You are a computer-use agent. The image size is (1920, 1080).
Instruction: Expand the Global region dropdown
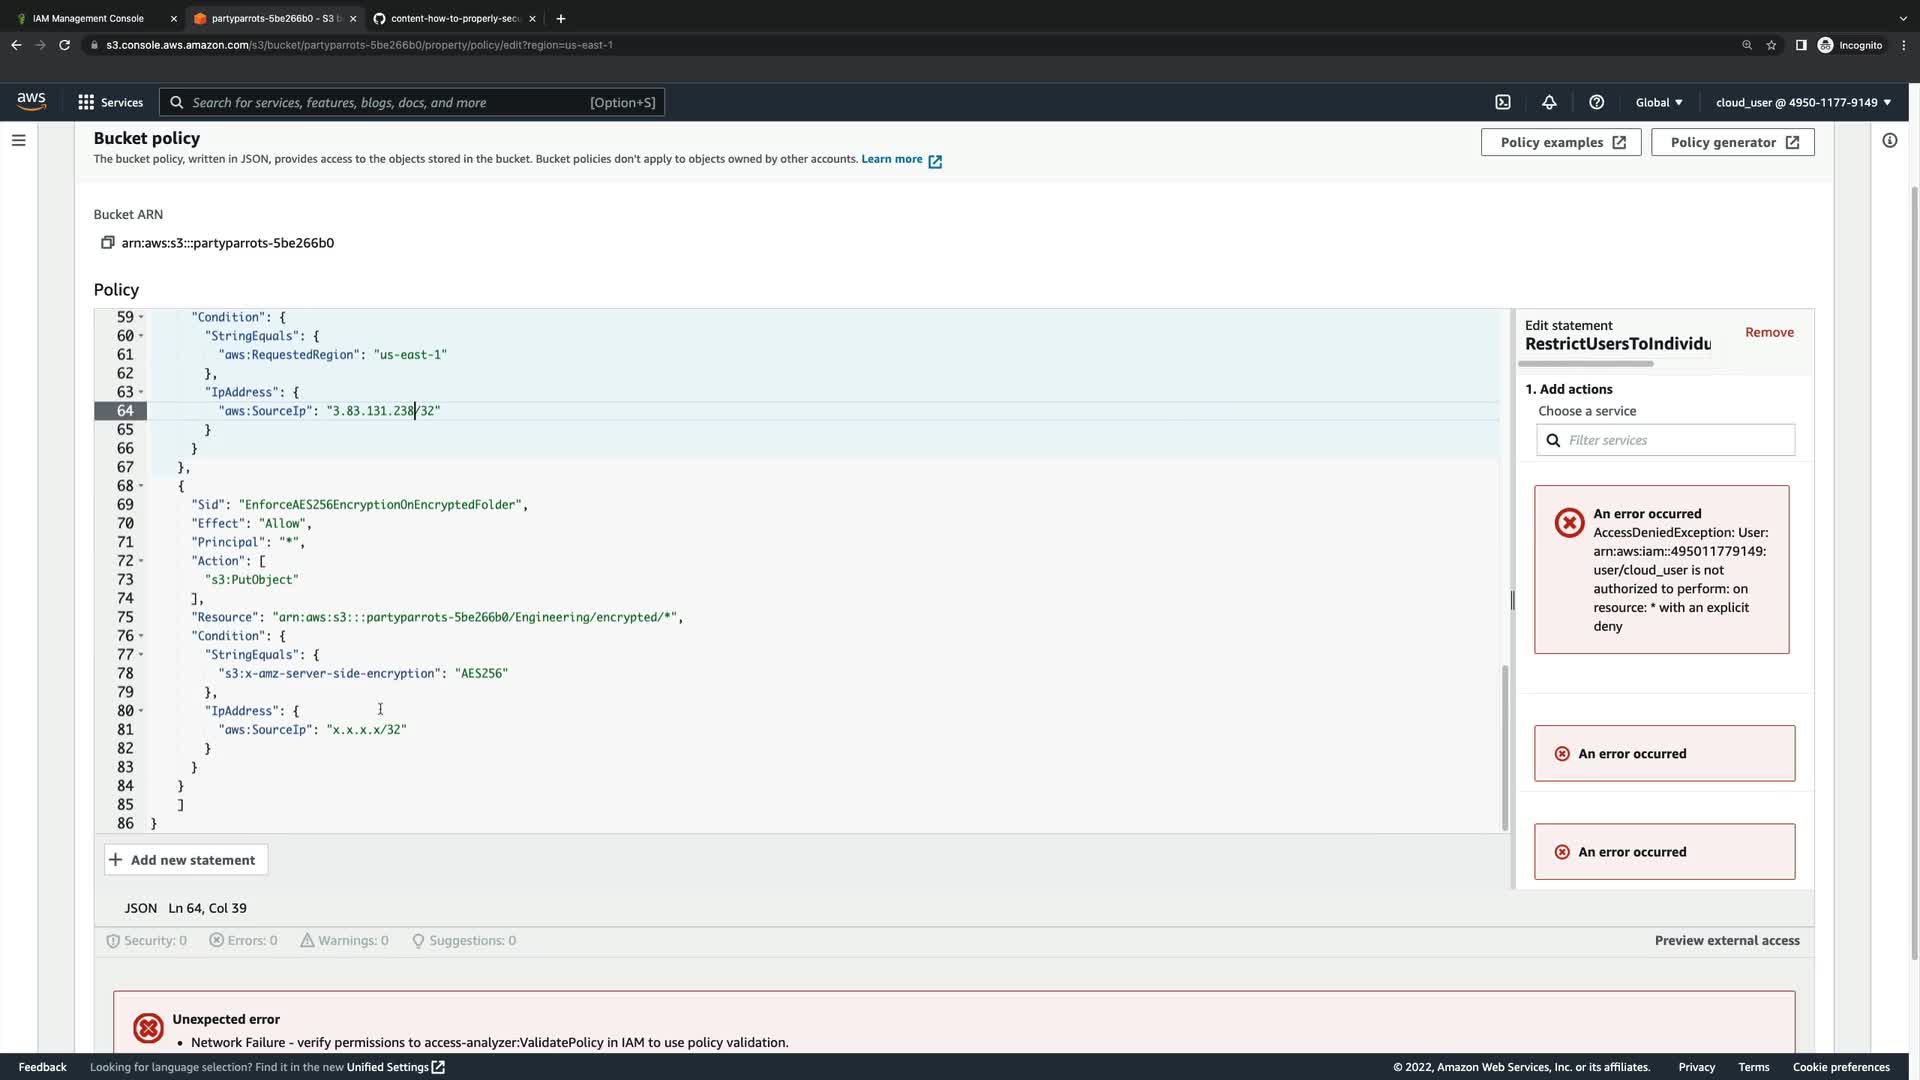click(1659, 102)
